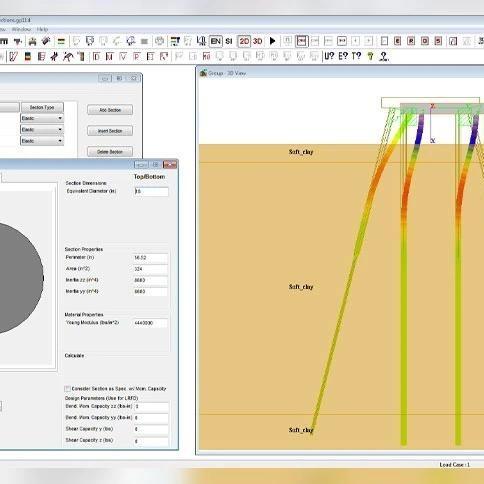This screenshot has width=484, height=484.
Task: Click the fit-width arrows icon in top toolbar
Action: tap(342, 41)
